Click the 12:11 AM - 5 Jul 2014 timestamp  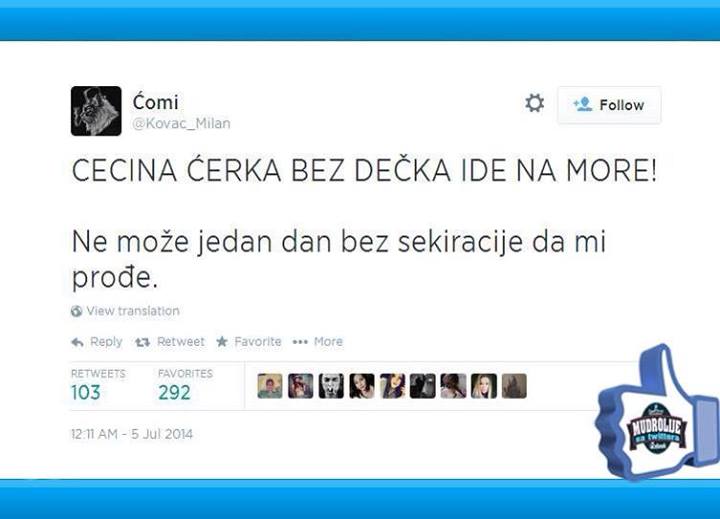132,434
